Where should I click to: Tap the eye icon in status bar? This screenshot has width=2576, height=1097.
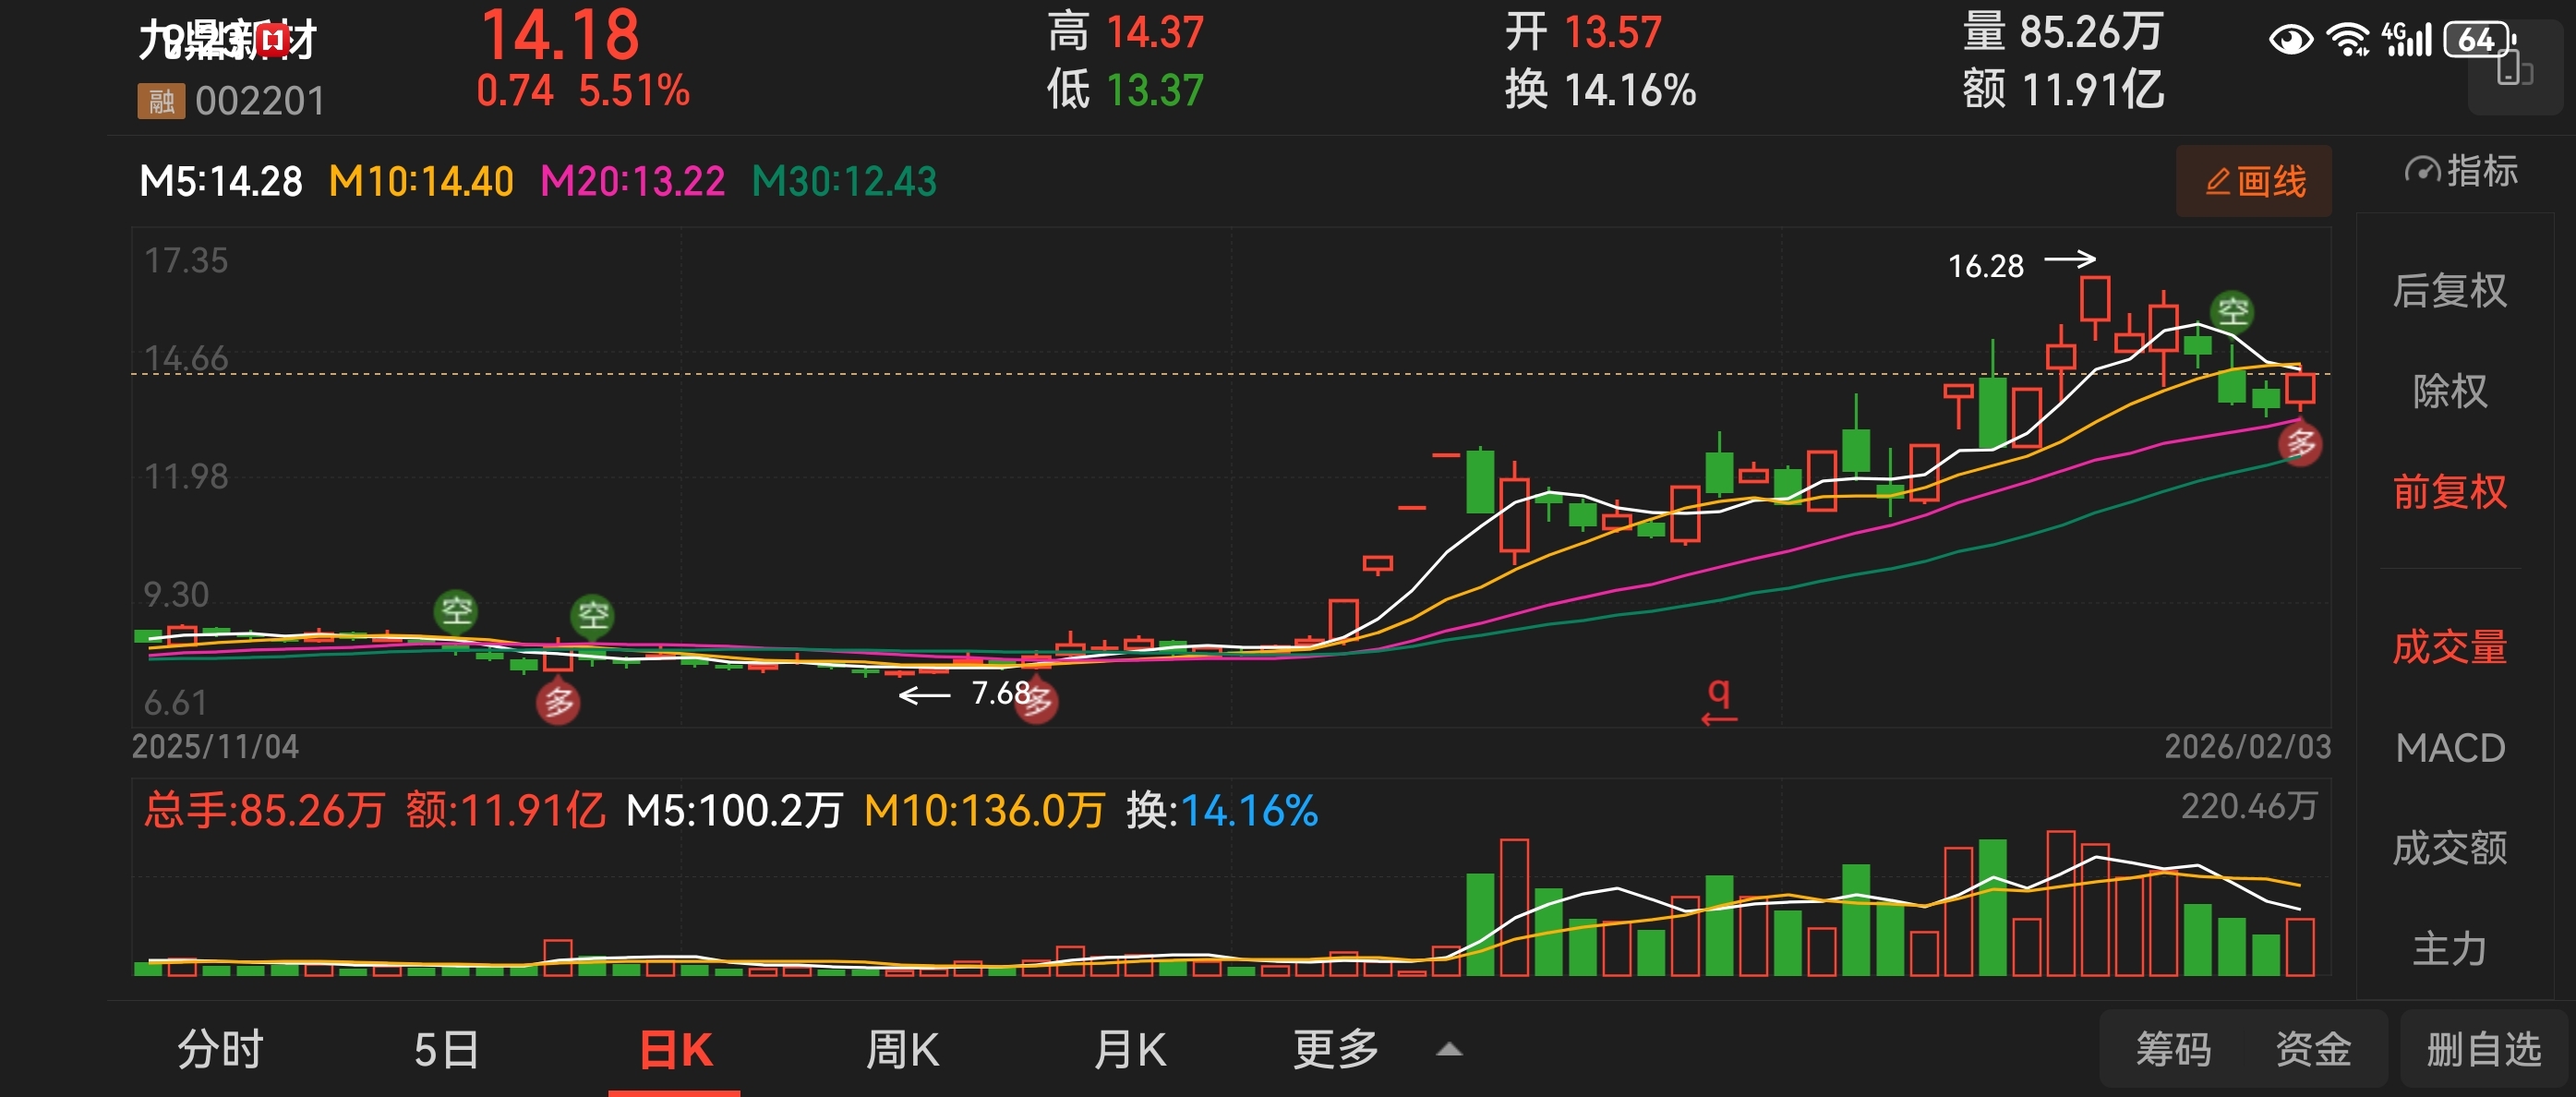coord(2290,40)
